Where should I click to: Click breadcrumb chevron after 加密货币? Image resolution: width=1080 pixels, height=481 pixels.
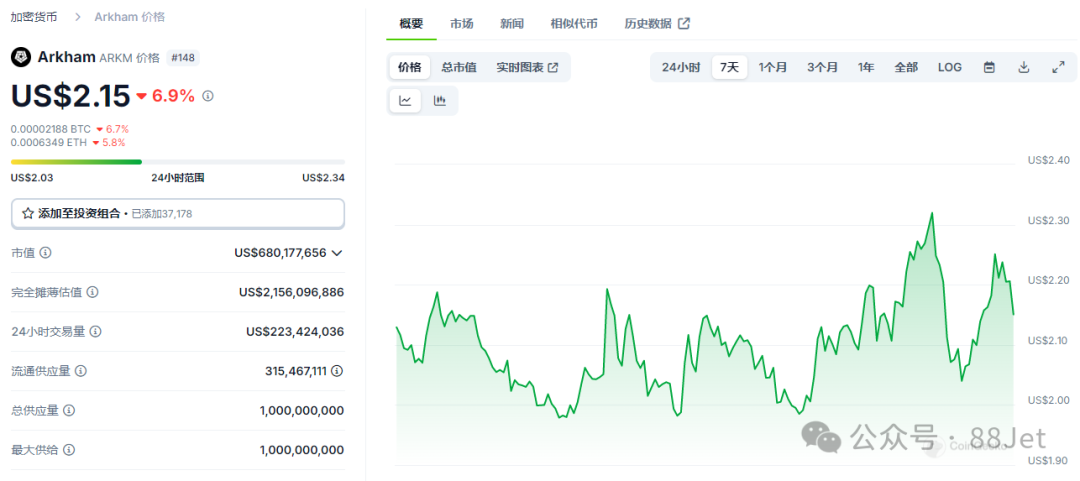pos(78,17)
